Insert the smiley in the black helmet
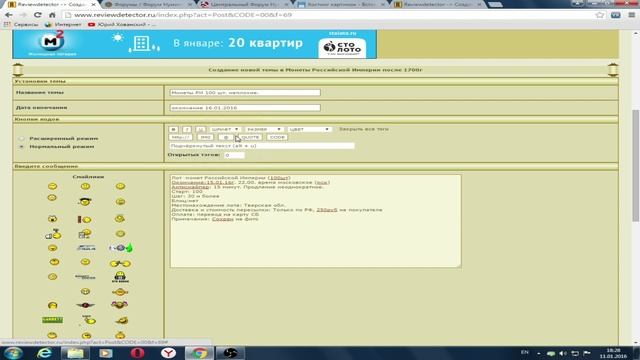This screenshot has width=640, height=360. (120, 277)
